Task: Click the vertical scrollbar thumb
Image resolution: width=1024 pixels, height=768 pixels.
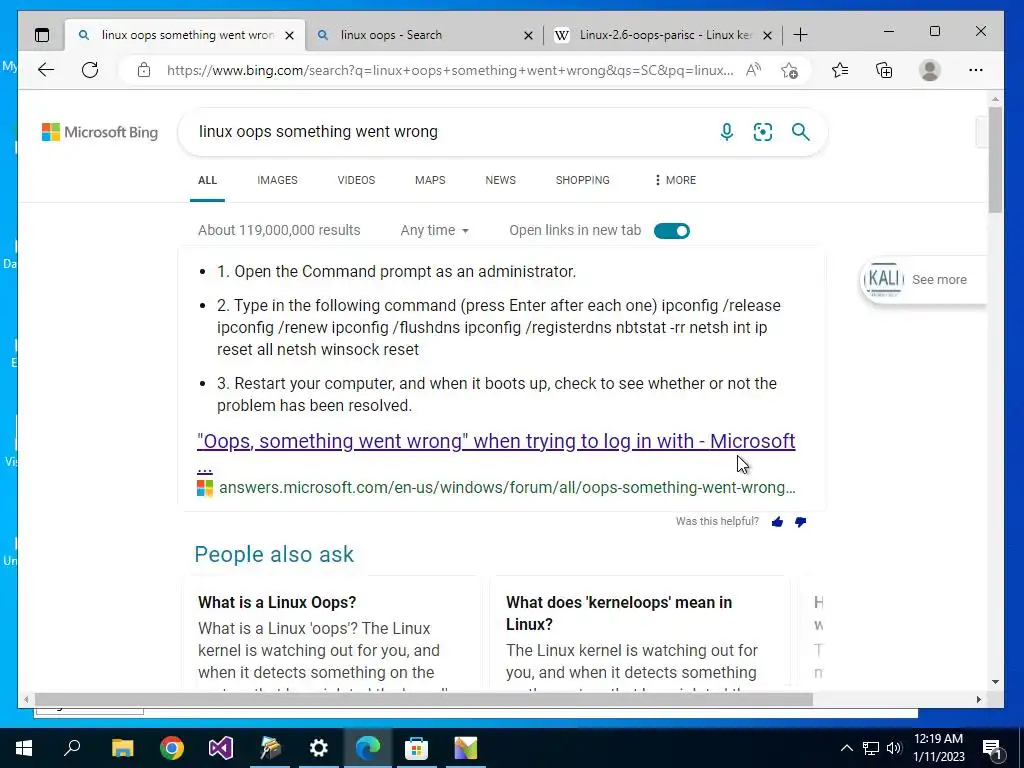Action: coord(995,159)
